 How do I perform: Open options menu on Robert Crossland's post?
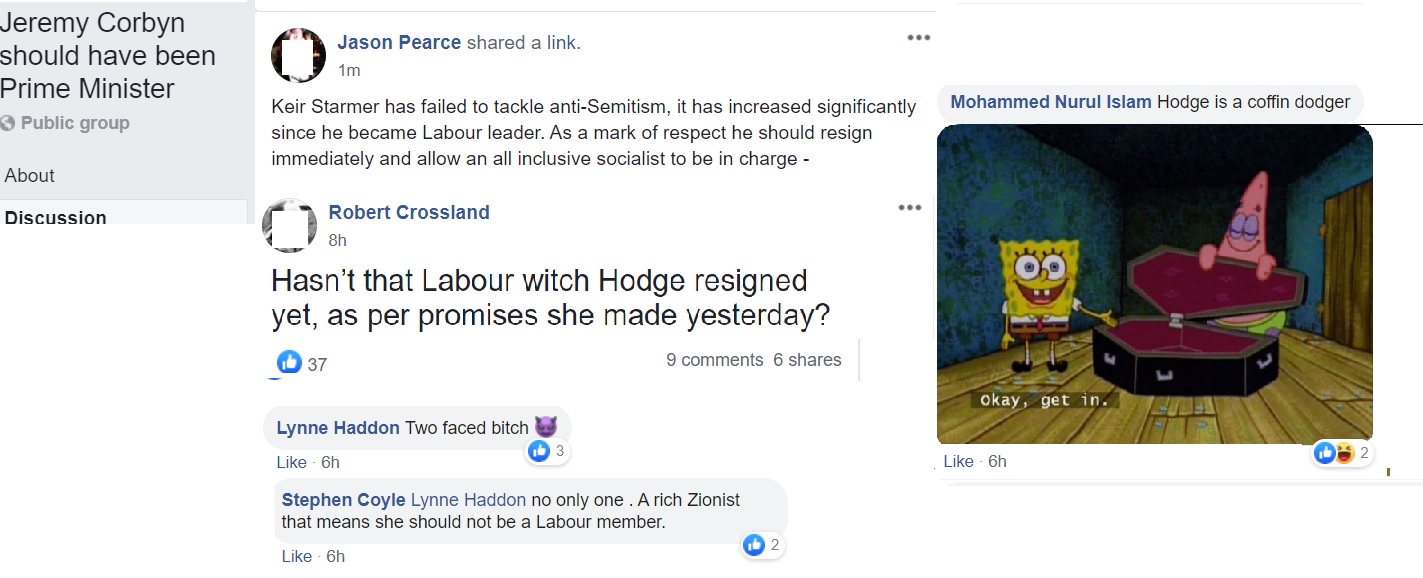coord(909,208)
